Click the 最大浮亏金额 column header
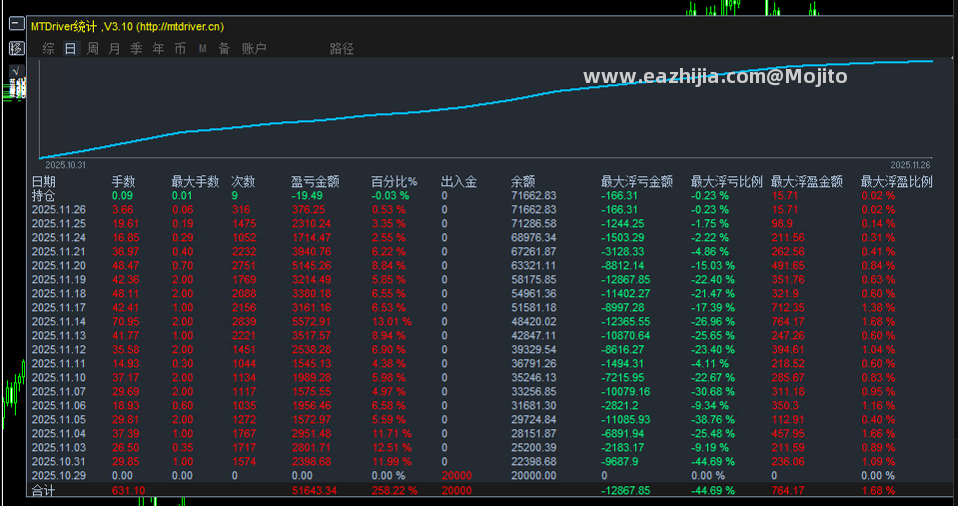958x506 pixels. [x=637, y=182]
